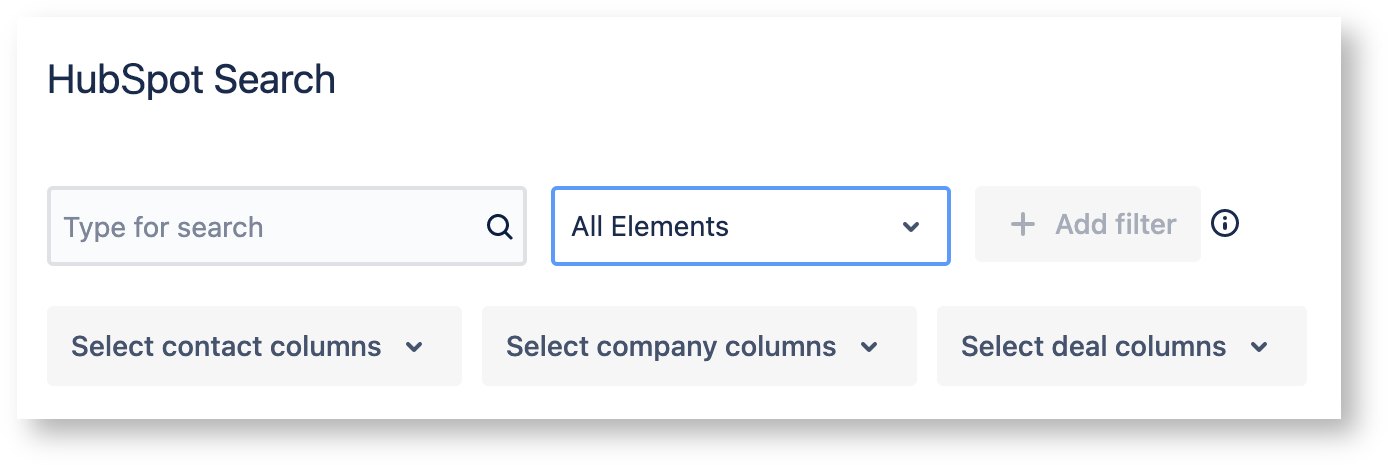Click the Type for search placeholder text
The image size is (1389, 467).
[x=164, y=227]
